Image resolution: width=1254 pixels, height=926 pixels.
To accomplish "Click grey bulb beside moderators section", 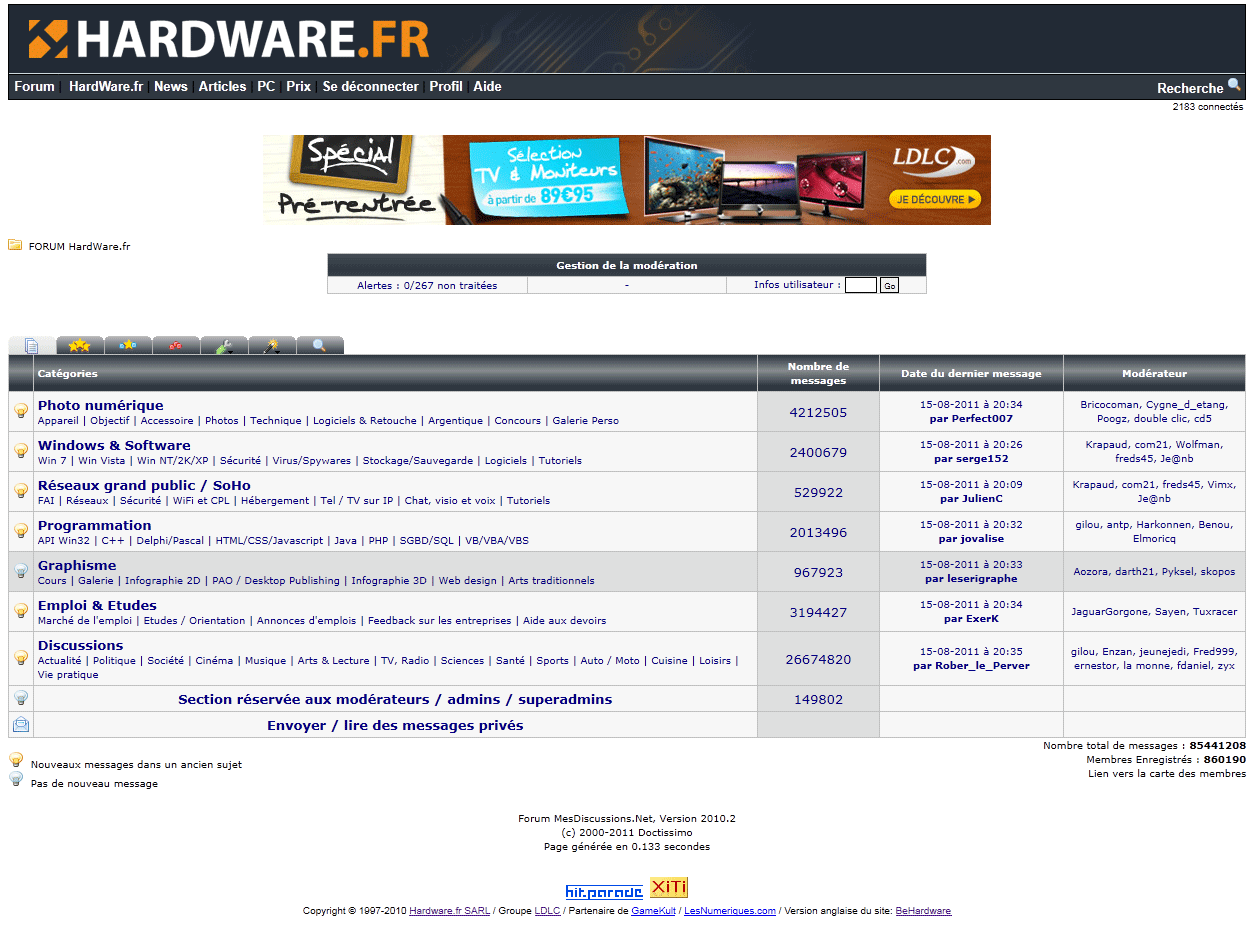I will coord(21,698).
